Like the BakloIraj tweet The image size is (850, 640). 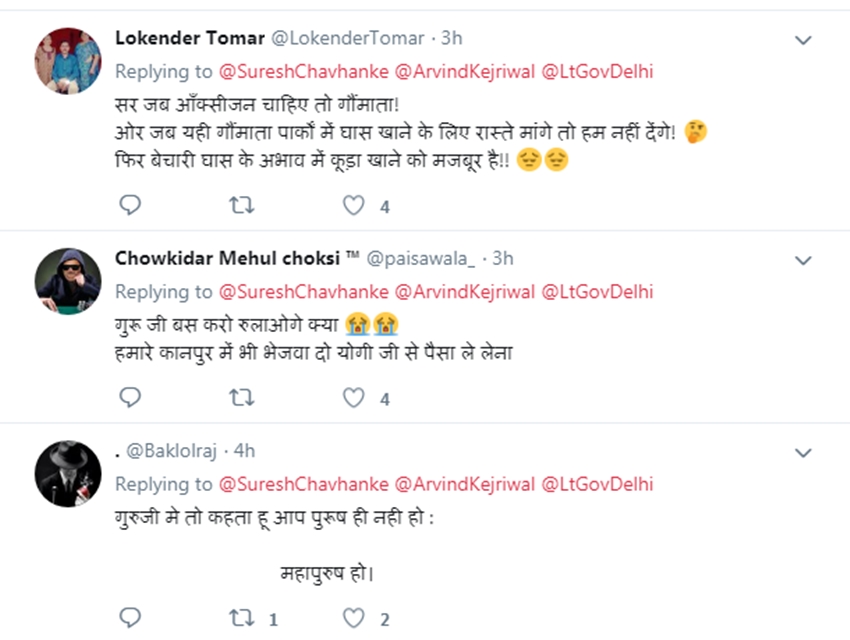353,617
